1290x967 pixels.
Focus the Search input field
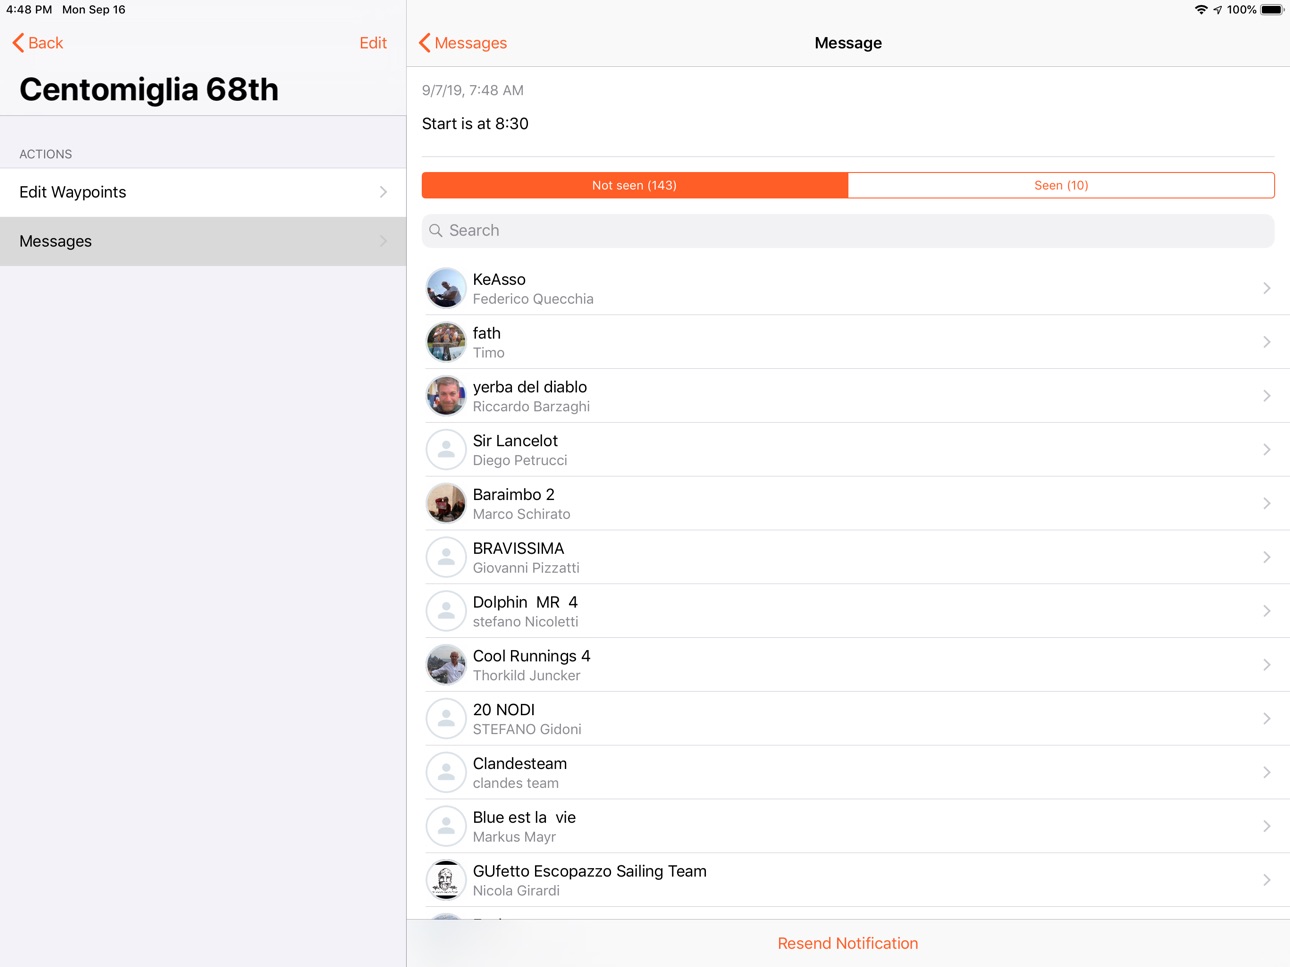tap(848, 231)
